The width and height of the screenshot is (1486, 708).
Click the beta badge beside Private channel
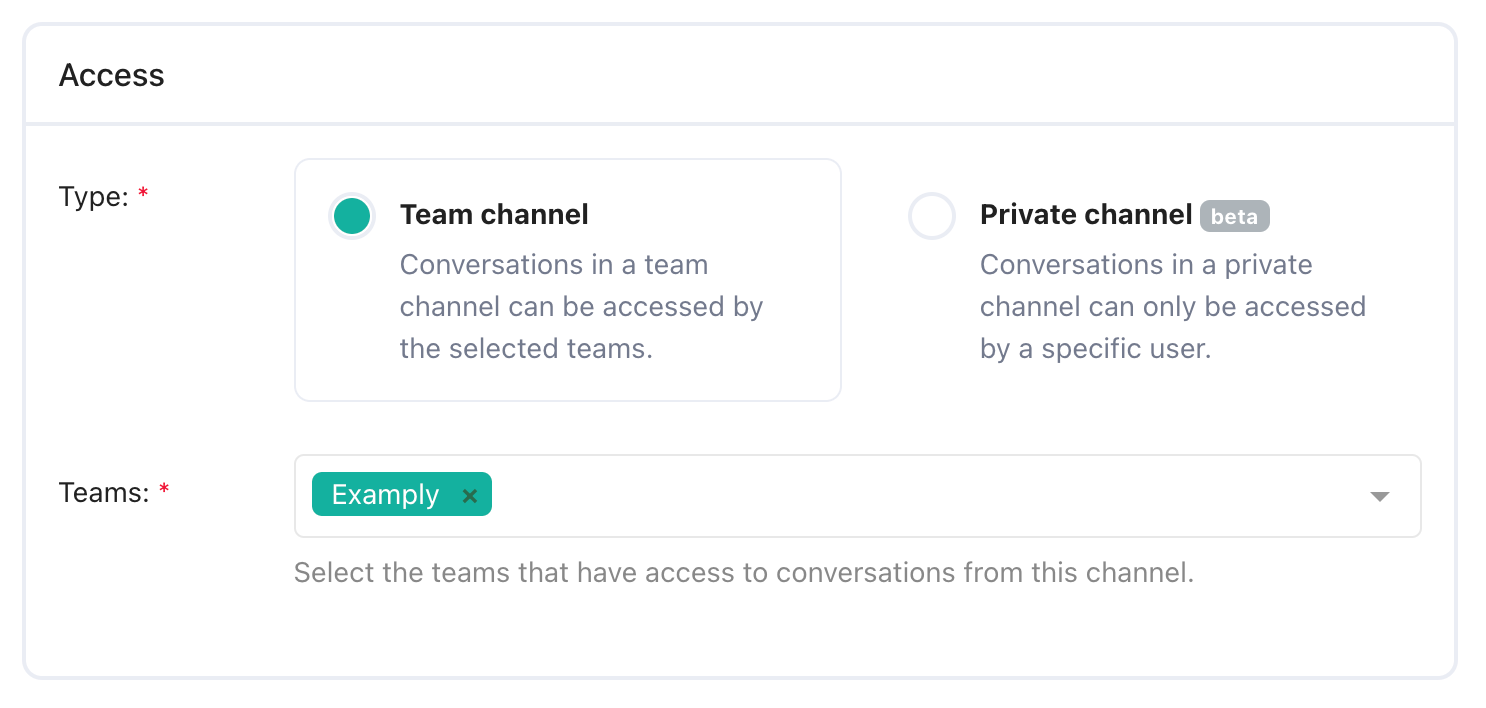[1234, 216]
